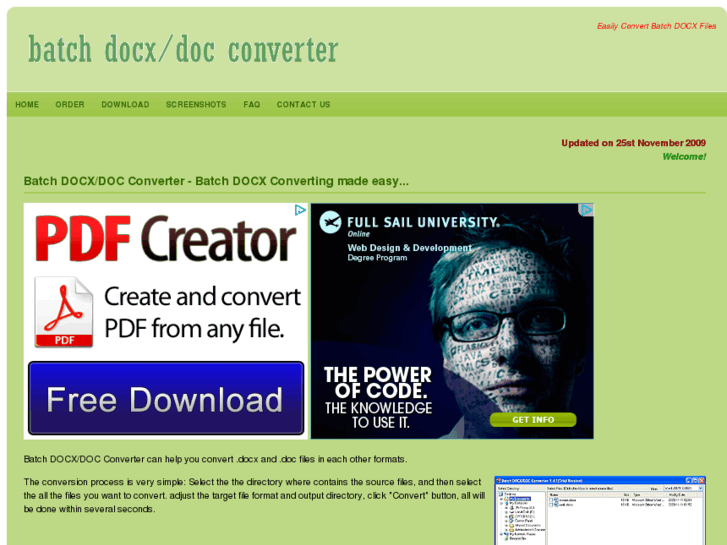
Task: Open the FAQ page
Action: (252, 104)
